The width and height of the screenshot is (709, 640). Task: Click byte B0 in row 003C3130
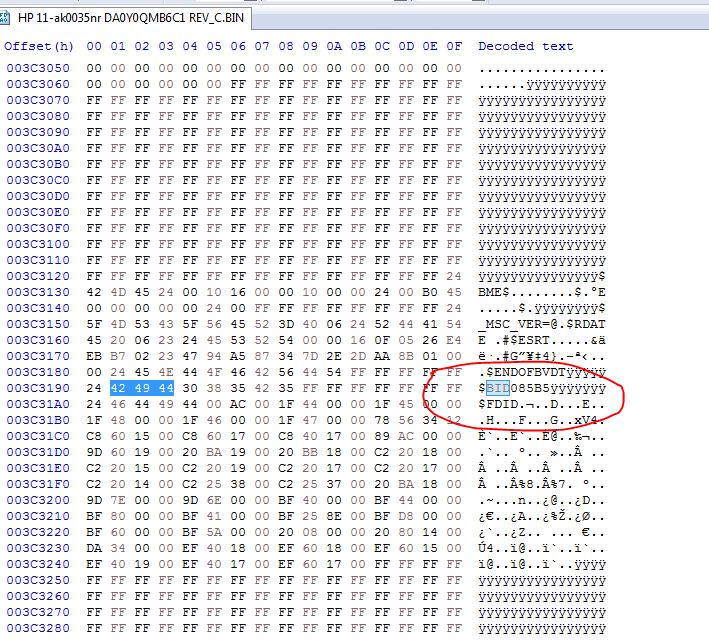(x=430, y=292)
